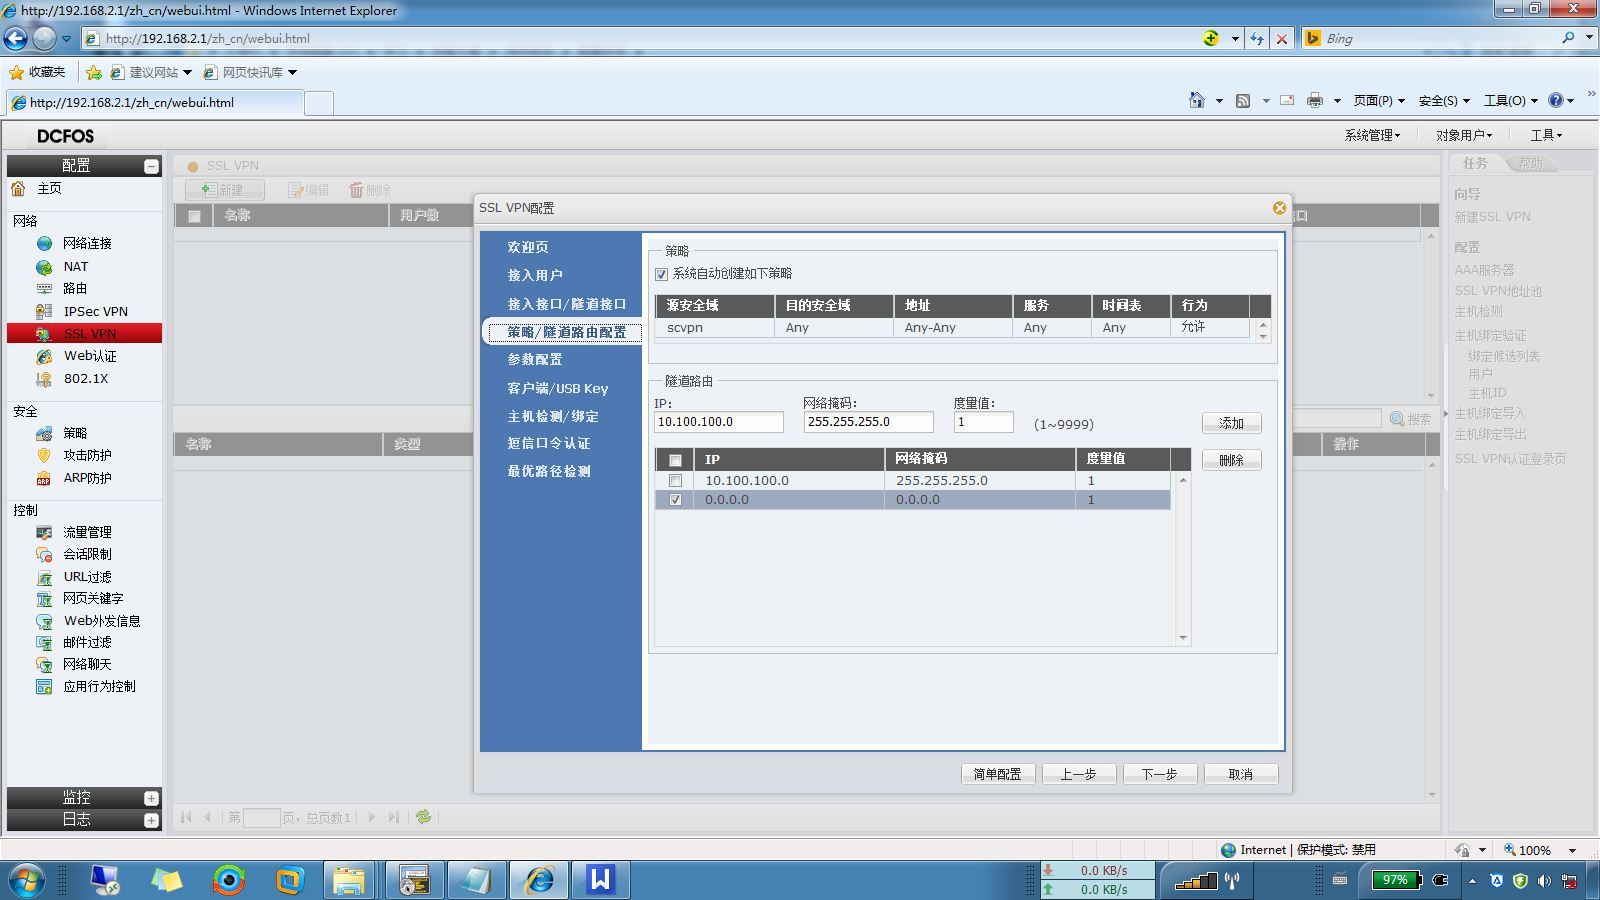The width and height of the screenshot is (1600, 900).
Task: Open the 系统管理 dropdown menu
Action: [1372, 135]
